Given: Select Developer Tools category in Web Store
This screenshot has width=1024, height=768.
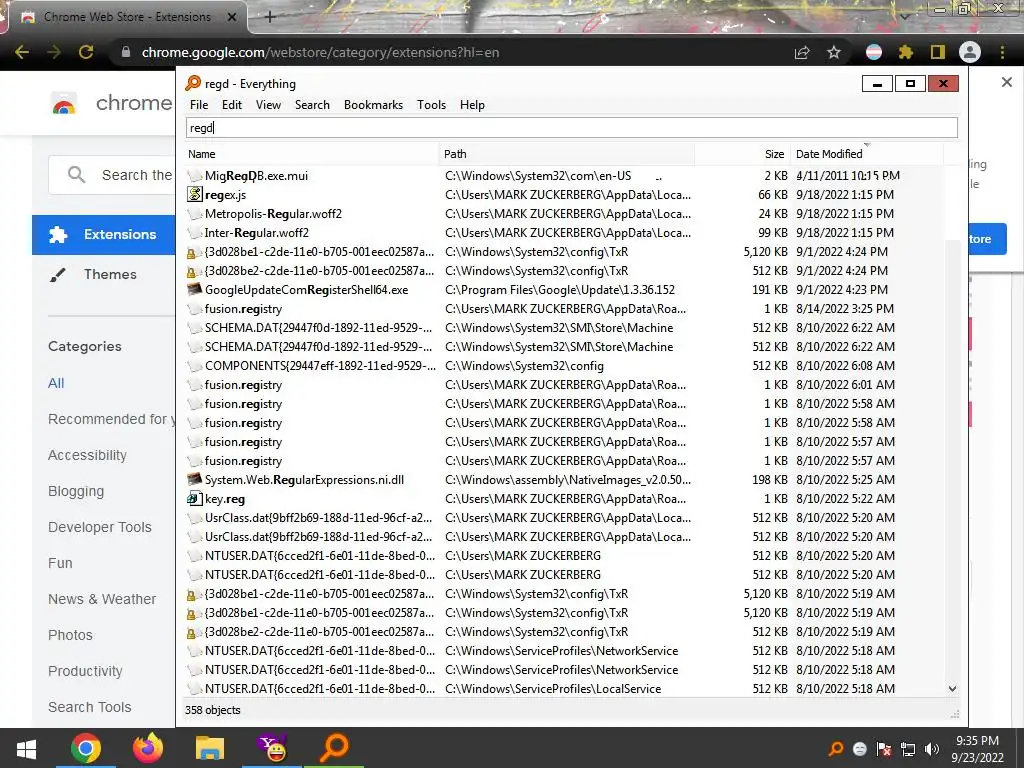Looking at the screenshot, I should (99, 527).
